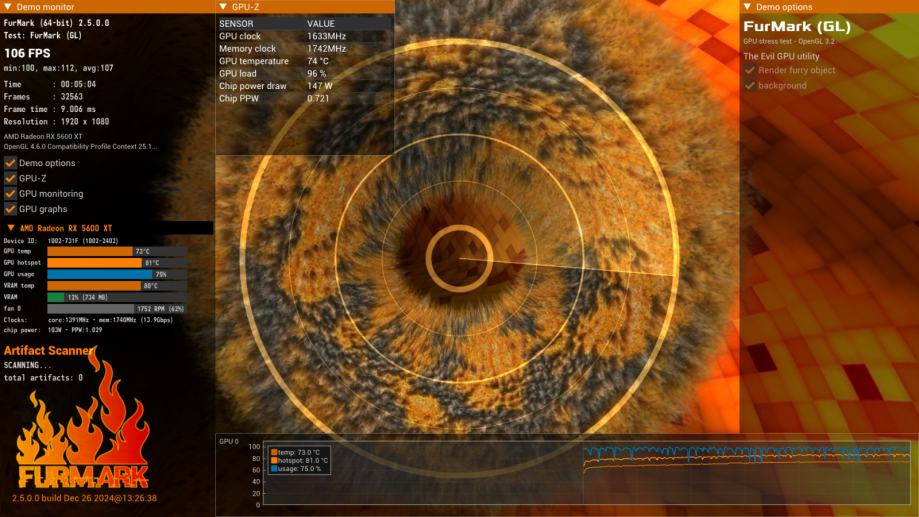Click the 'Demo monitor' panel title
The width and height of the screenshot is (919, 517).
click(45, 7)
